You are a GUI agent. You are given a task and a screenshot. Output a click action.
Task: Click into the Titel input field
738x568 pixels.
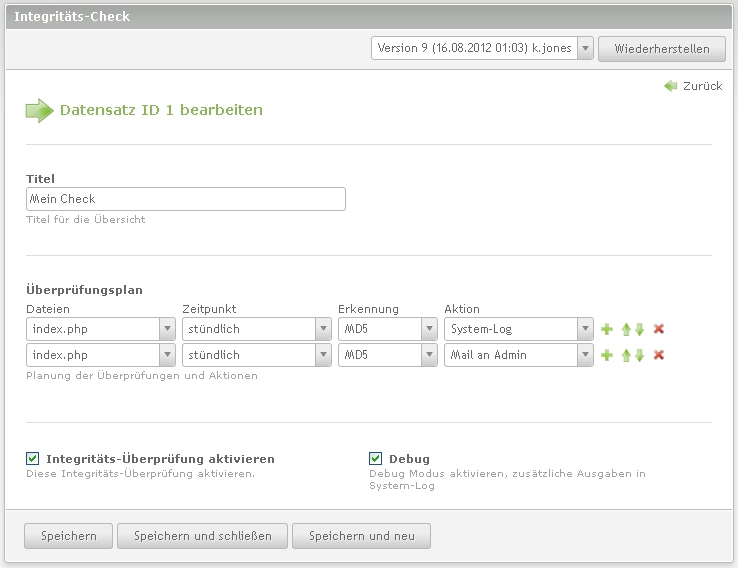[185, 199]
